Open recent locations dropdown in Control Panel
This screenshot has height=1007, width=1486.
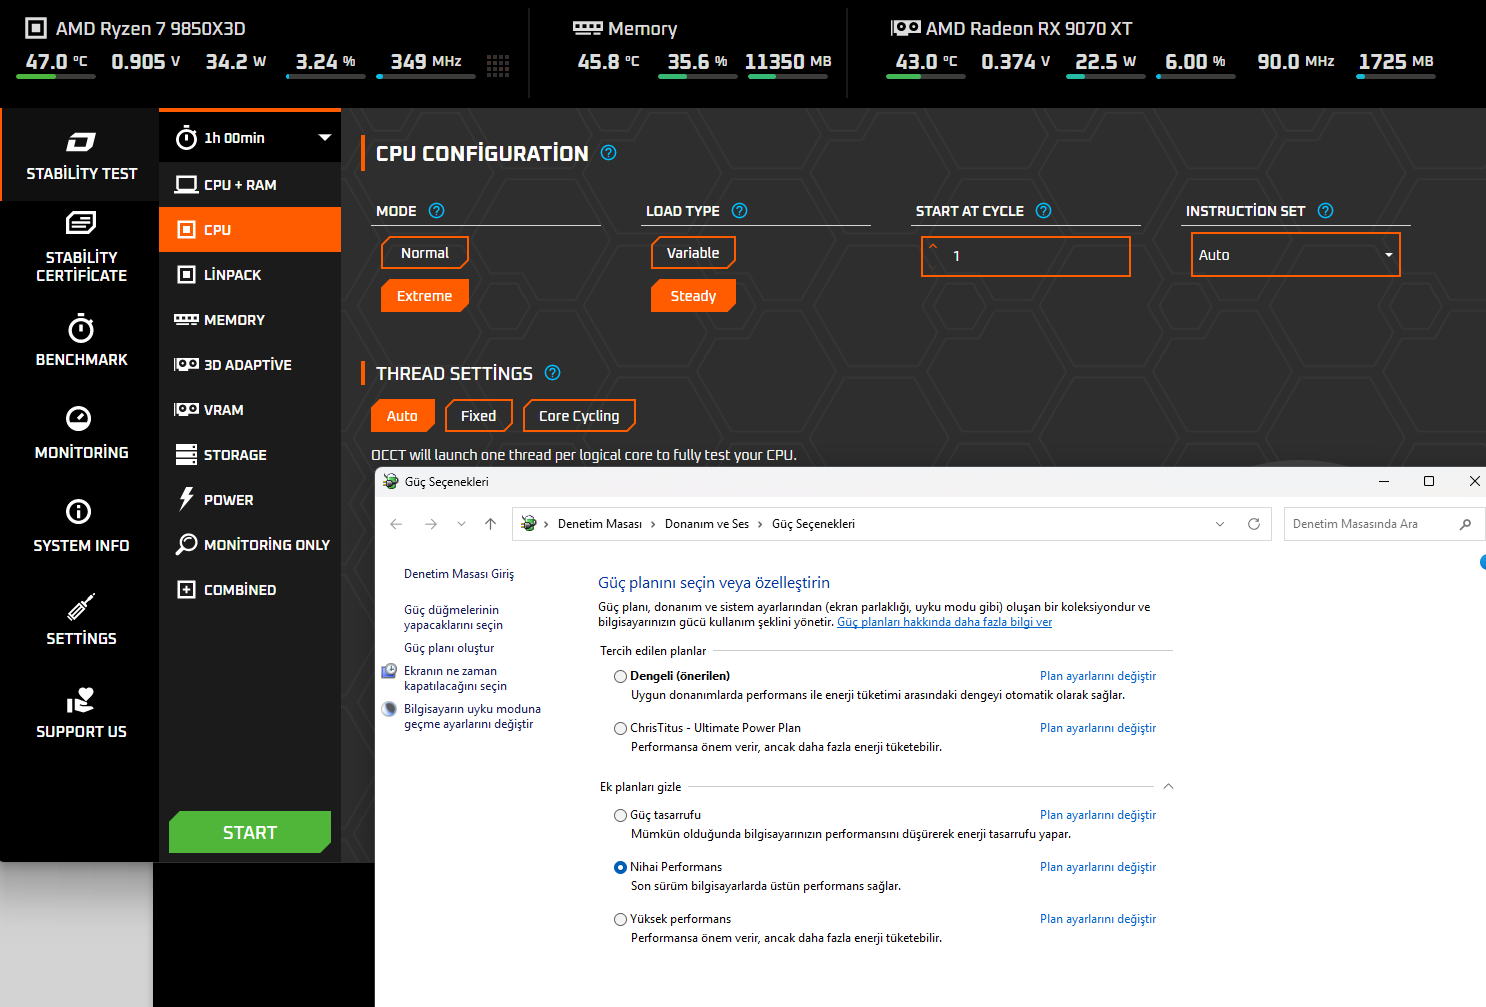click(x=461, y=524)
